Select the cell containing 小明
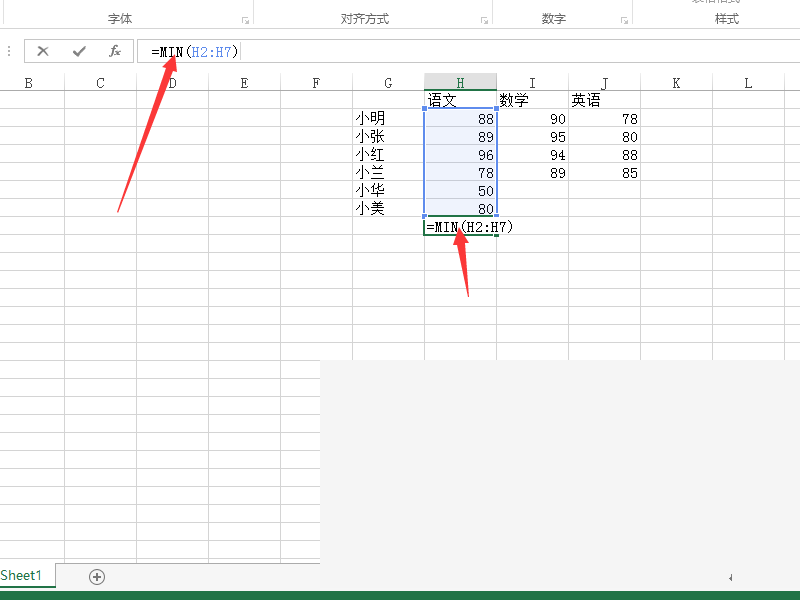Image resolution: width=800 pixels, height=600 pixels. coord(388,118)
